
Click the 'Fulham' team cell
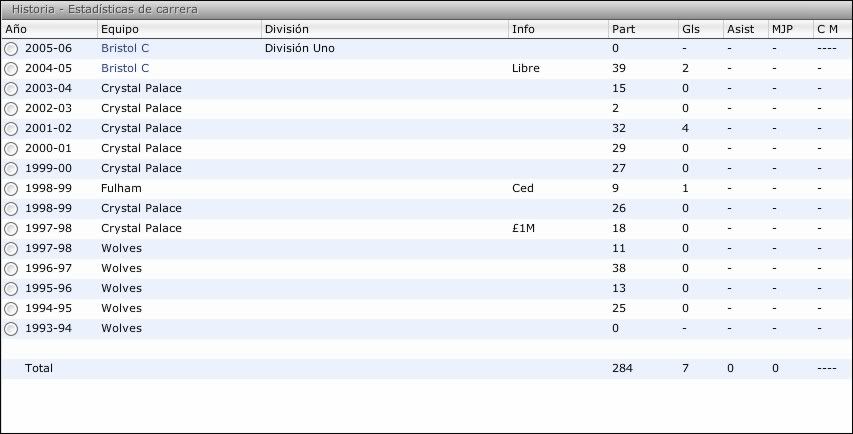point(121,188)
